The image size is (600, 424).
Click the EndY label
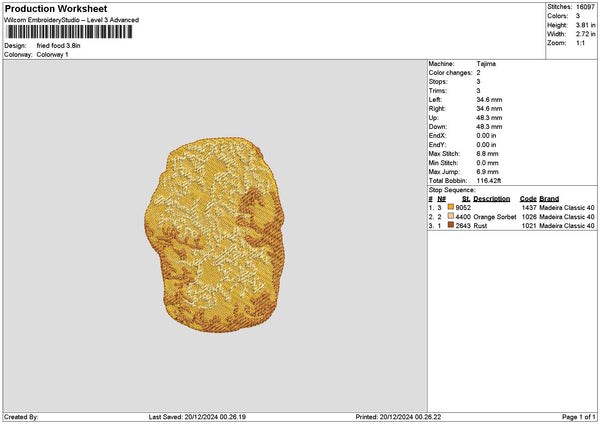(x=437, y=145)
